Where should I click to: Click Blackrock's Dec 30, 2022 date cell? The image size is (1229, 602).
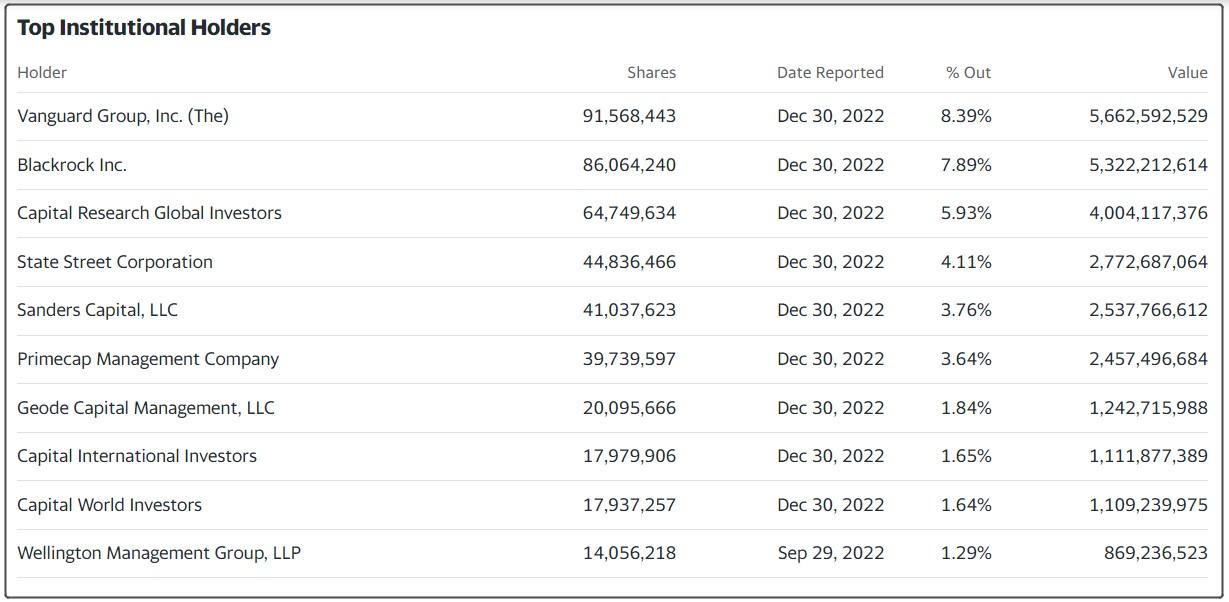point(830,165)
